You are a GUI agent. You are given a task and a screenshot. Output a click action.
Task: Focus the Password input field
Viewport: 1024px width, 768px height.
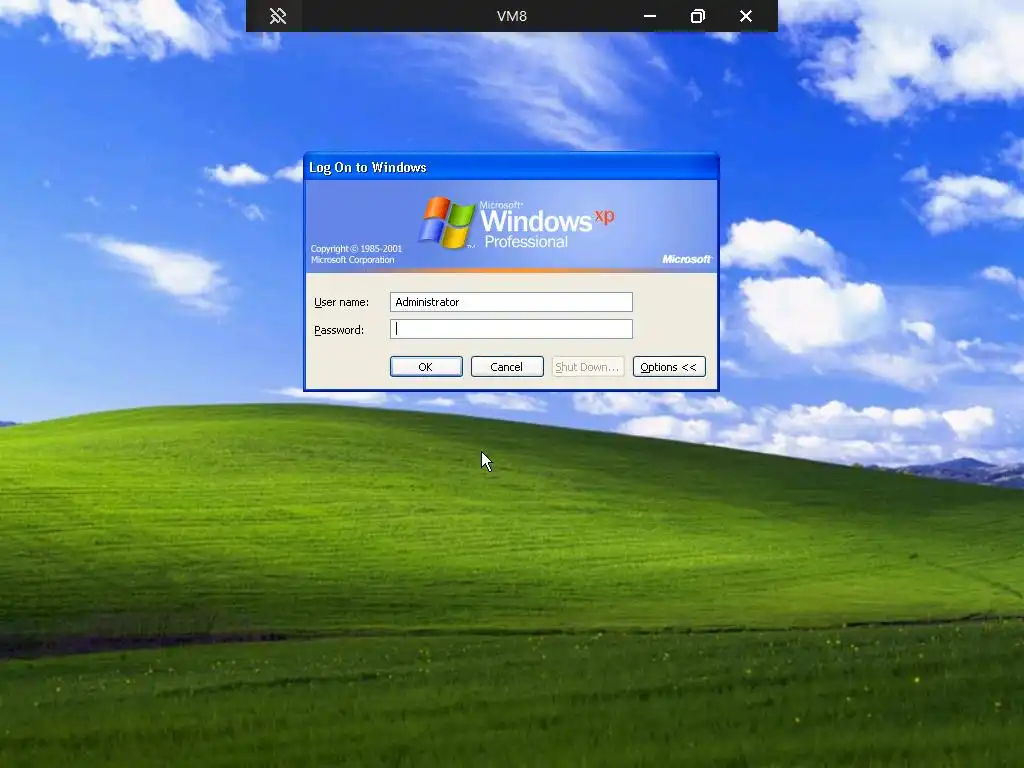[x=511, y=329]
